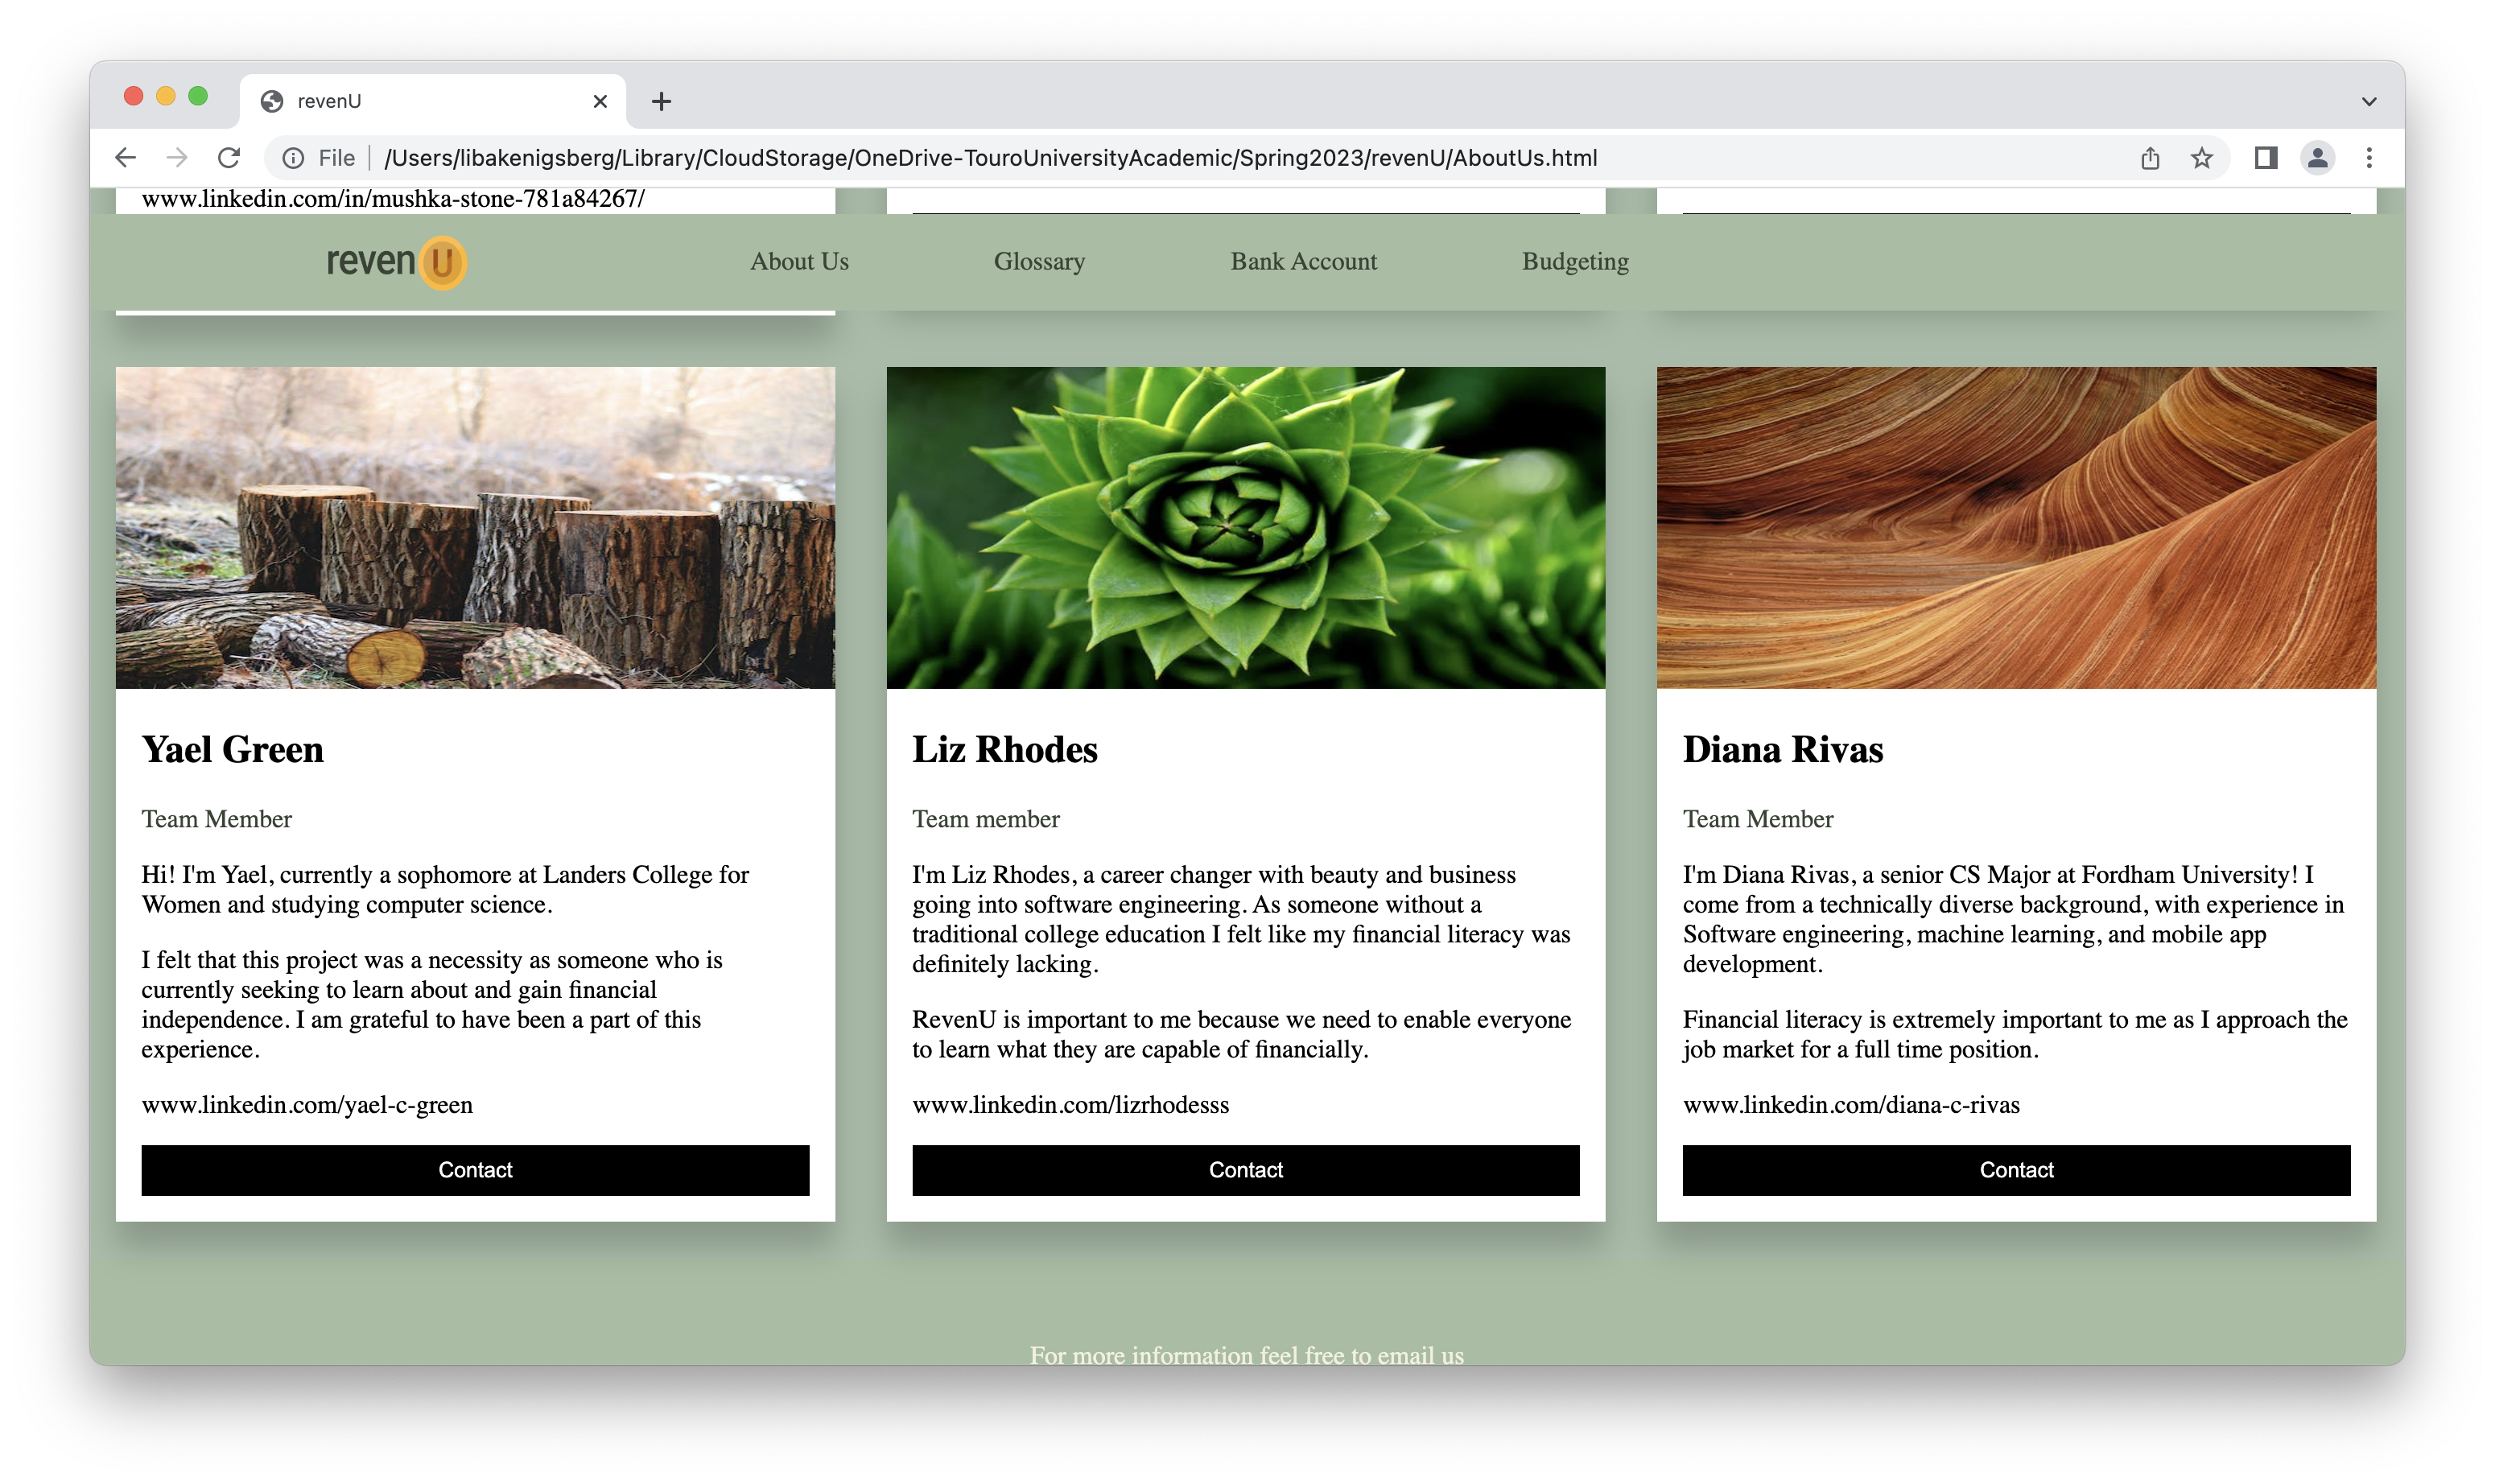The width and height of the screenshot is (2495, 1484).
Task: Open the About Us nav item
Action: [x=799, y=262]
